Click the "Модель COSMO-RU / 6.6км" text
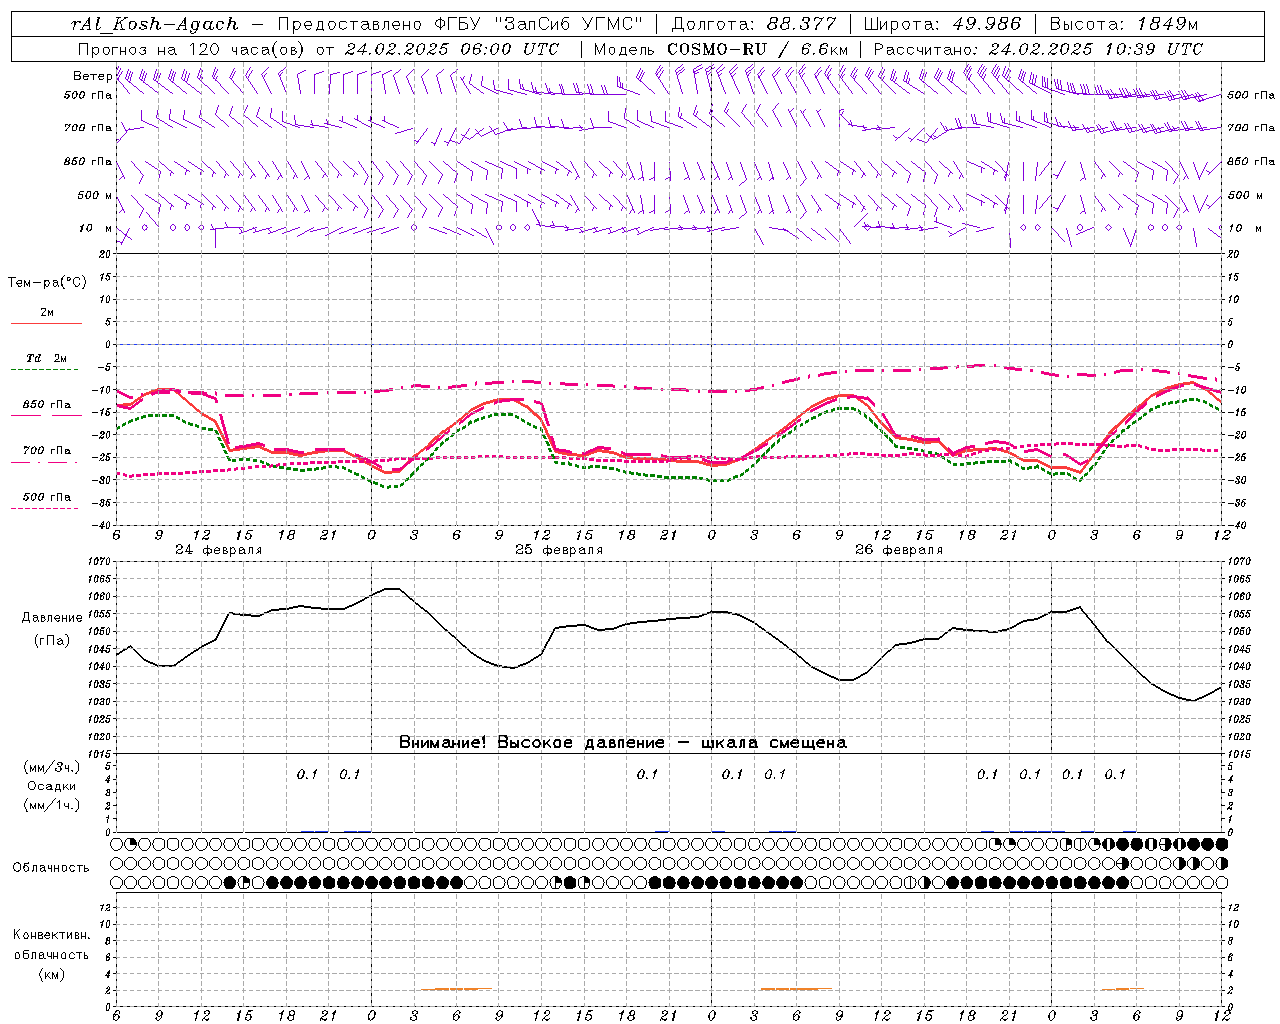Viewport: 1280px width, 1024px height. tap(720, 49)
